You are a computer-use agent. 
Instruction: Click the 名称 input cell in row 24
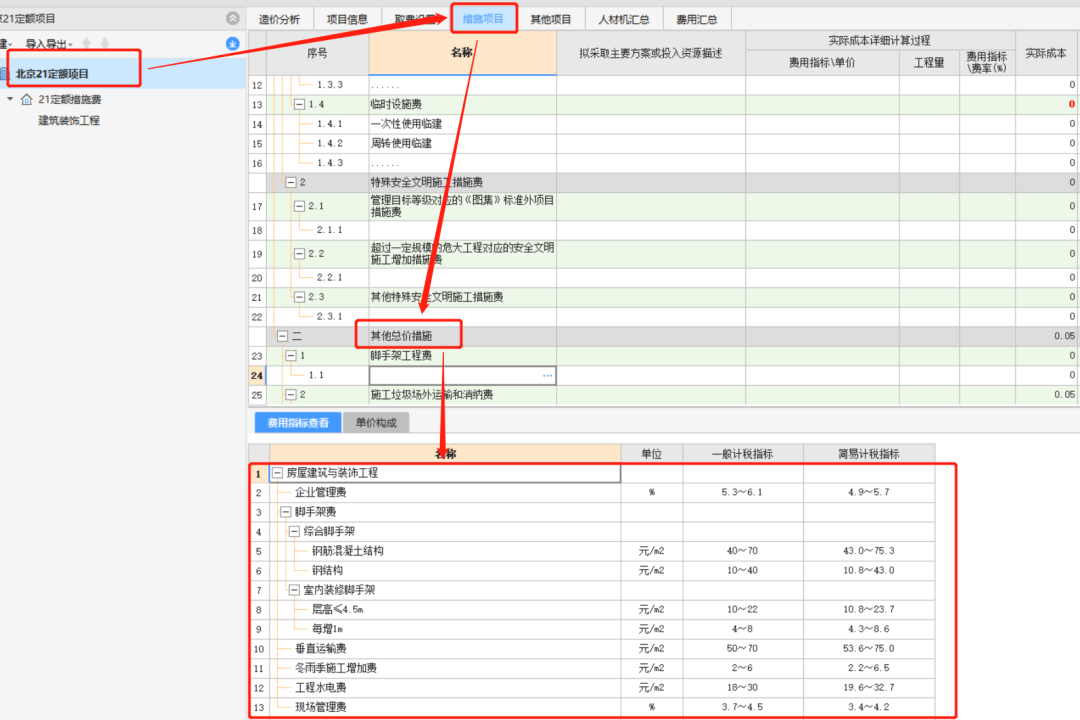tap(455, 375)
